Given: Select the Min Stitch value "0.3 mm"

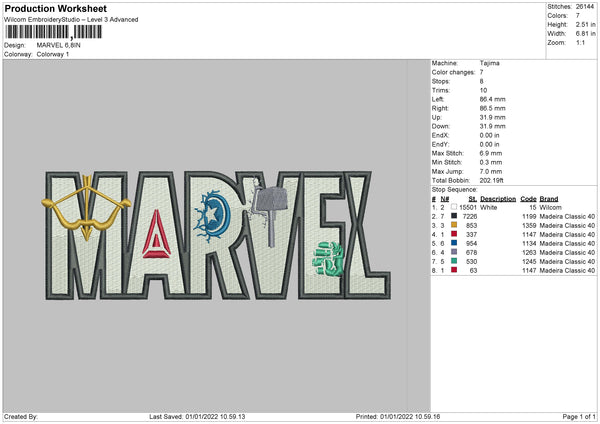Looking at the screenshot, I should coord(491,162).
